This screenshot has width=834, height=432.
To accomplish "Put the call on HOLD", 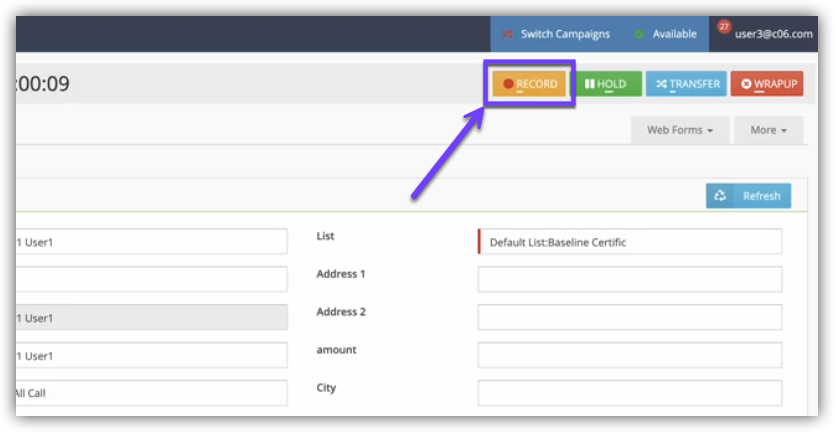I will pyautogui.click(x=609, y=84).
